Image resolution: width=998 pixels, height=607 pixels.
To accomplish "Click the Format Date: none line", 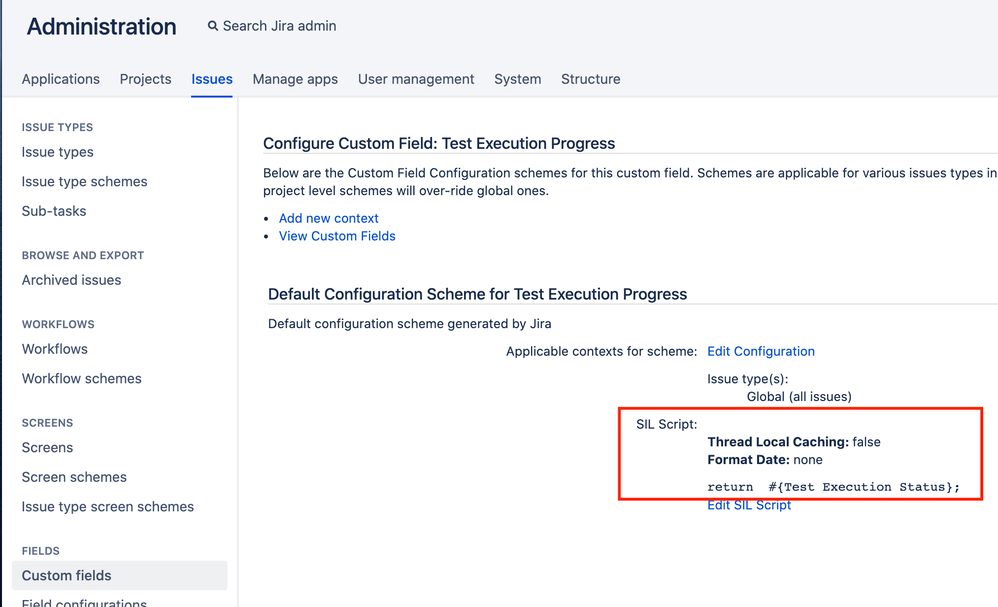I will pos(764,459).
